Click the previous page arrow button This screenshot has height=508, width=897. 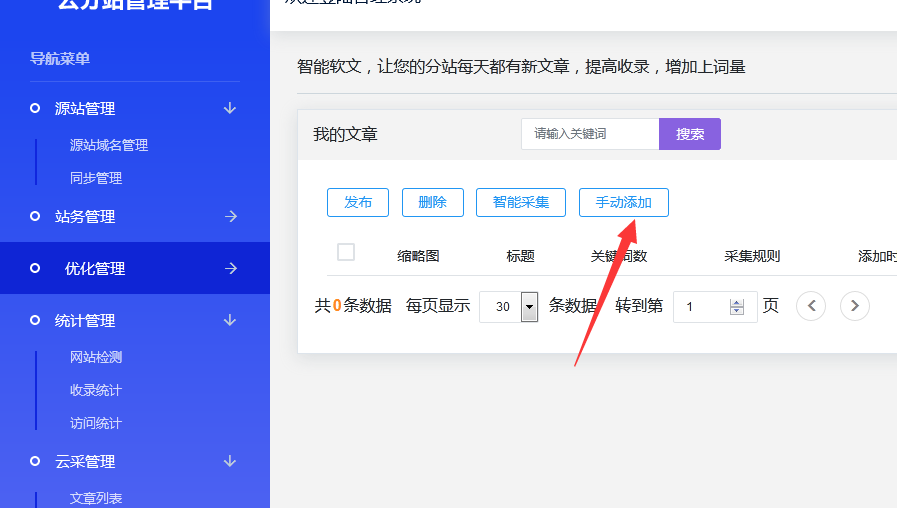click(x=810, y=306)
